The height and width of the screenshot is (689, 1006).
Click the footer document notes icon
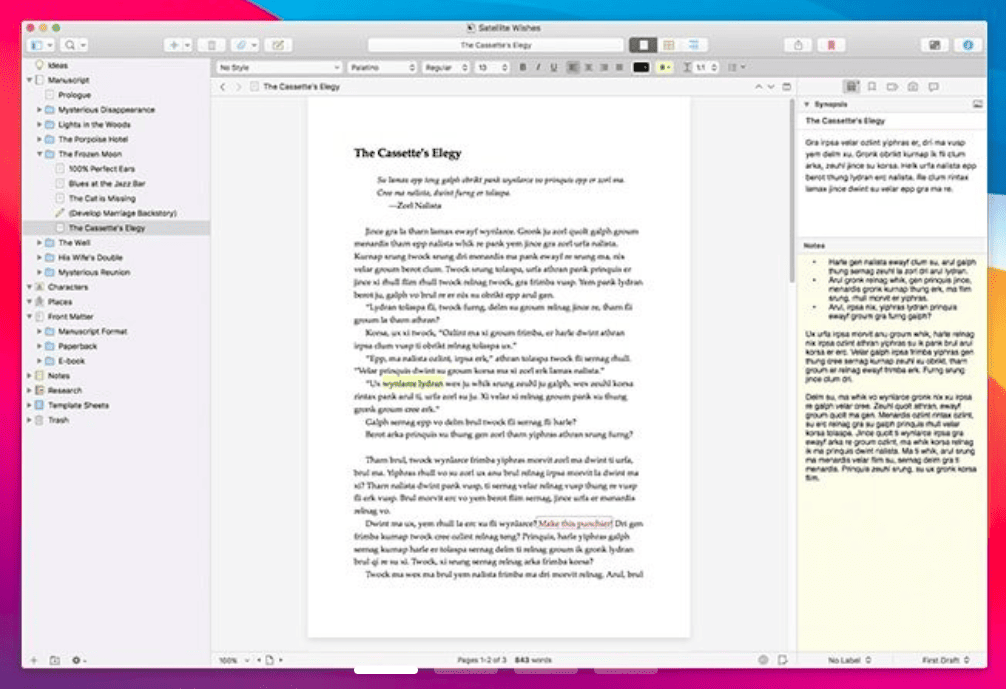[783, 659]
